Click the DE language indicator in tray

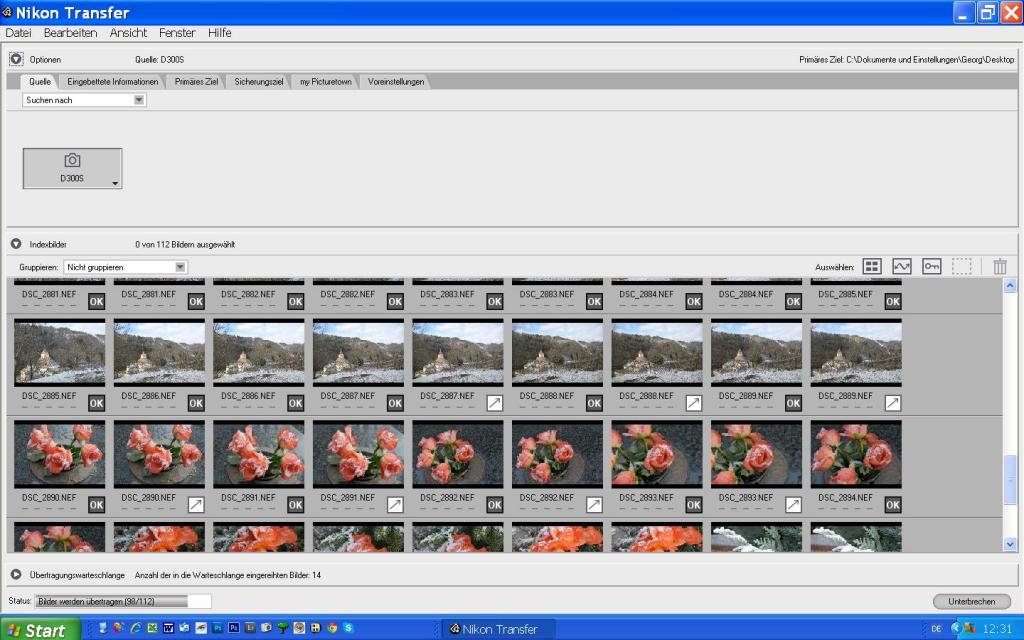936,629
